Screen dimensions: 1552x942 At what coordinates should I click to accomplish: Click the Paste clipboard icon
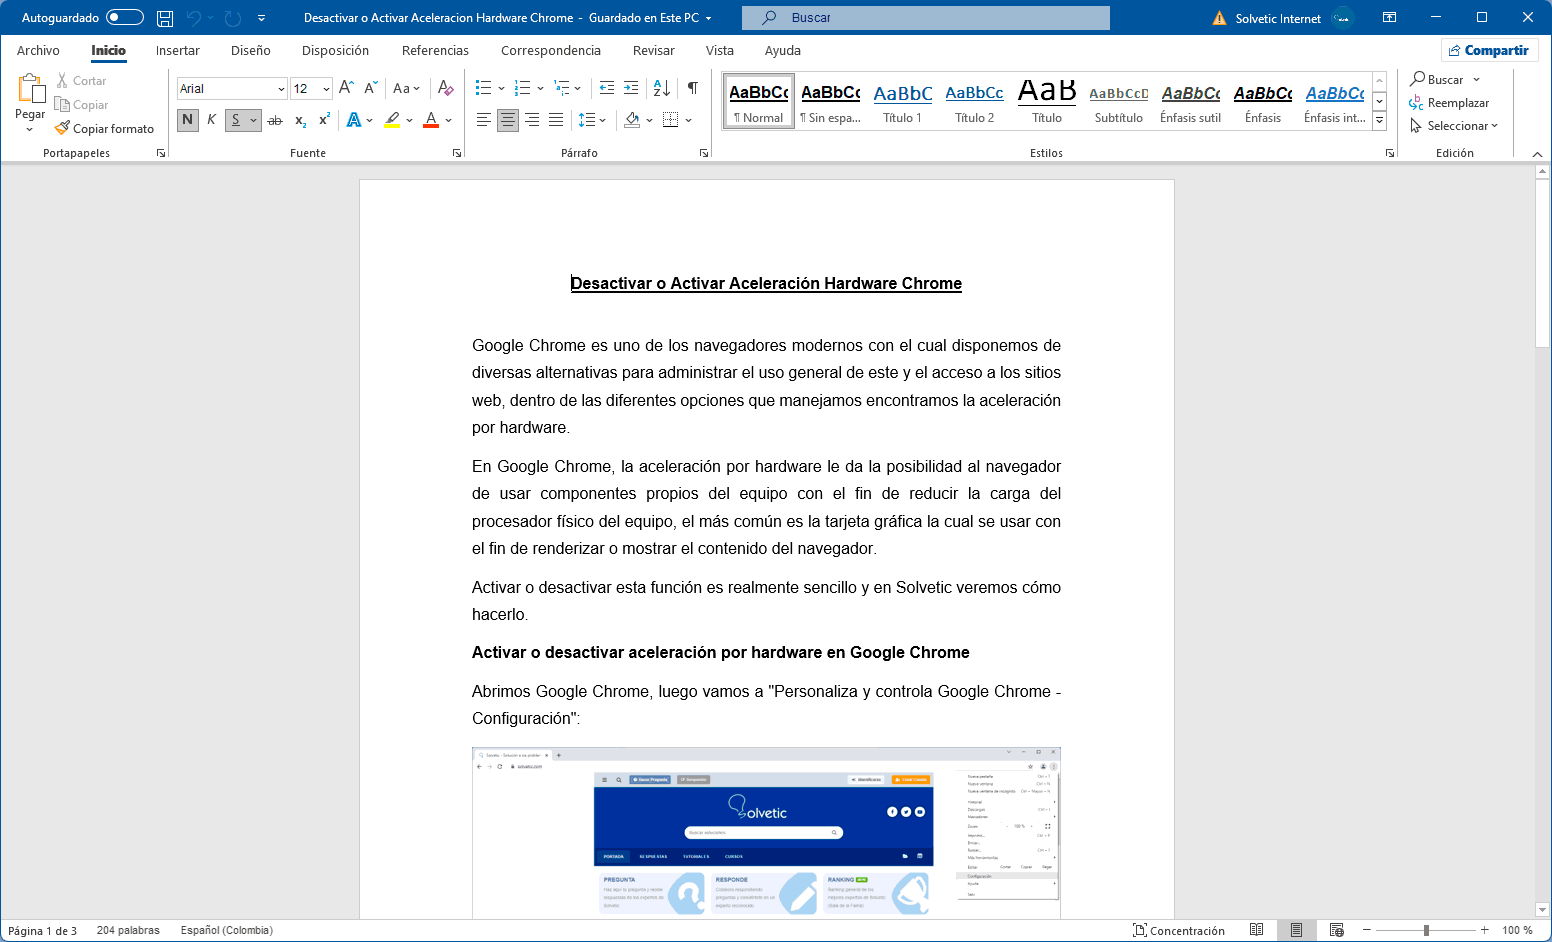tap(31, 88)
